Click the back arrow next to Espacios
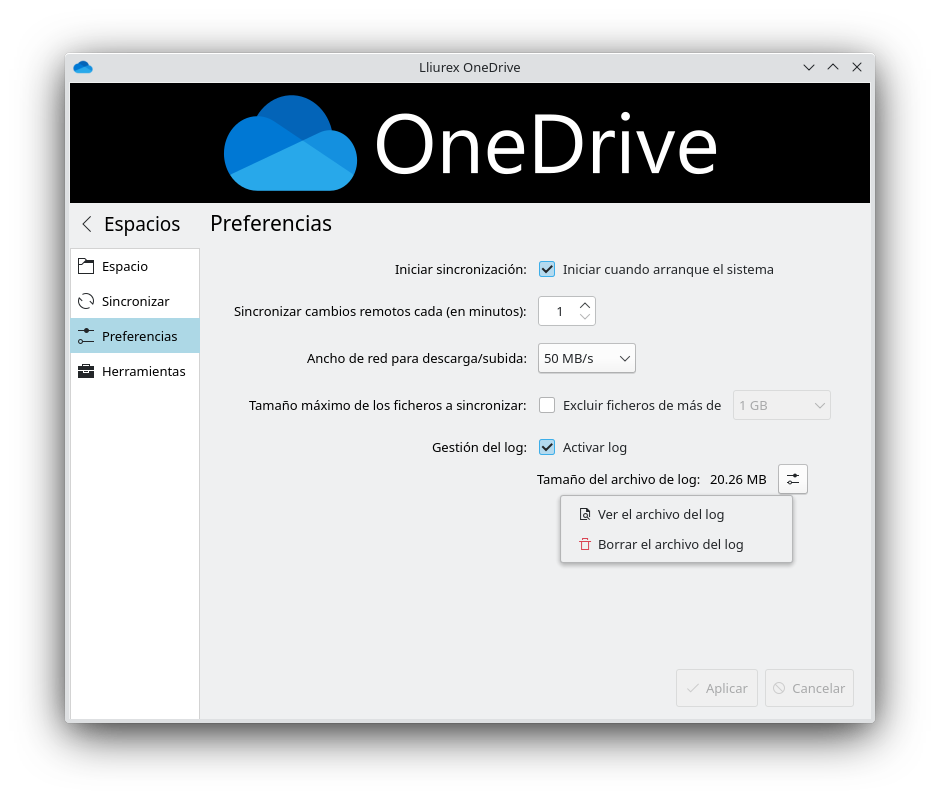This screenshot has height=800, width=940. pos(87,224)
